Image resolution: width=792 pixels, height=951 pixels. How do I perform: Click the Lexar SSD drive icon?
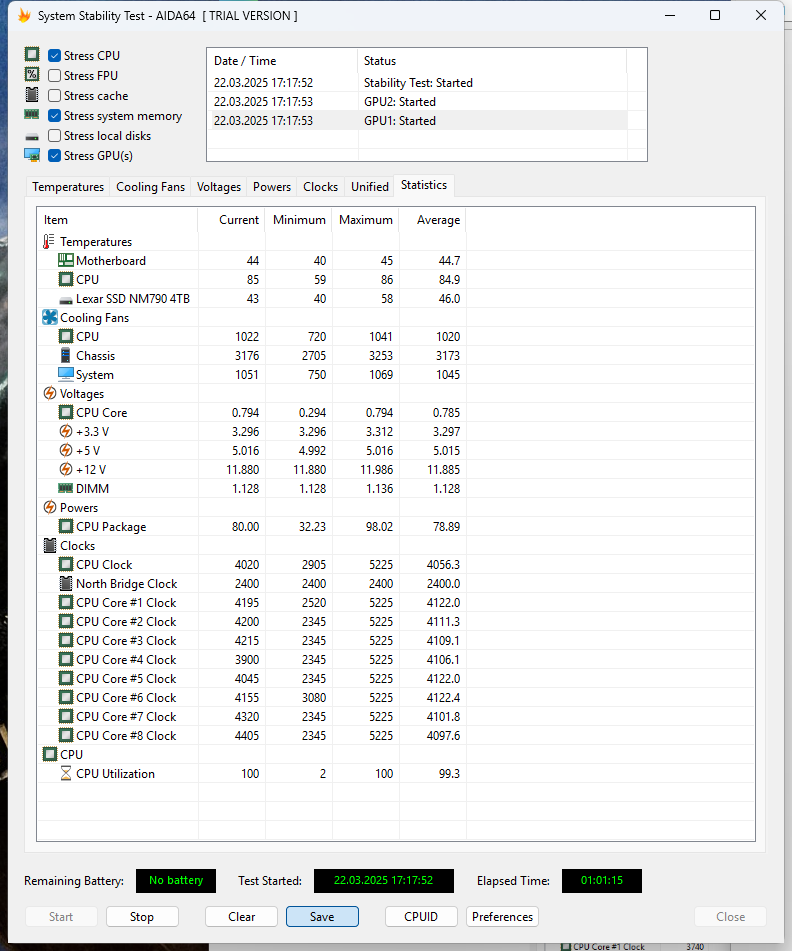[66, 299]
